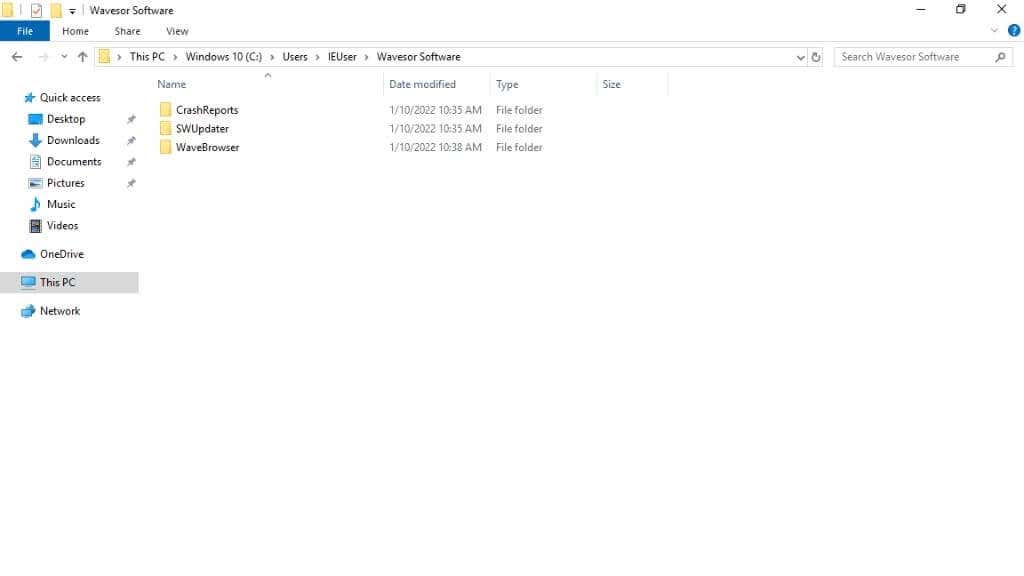The width and height of the screenshot is (1024, 576).
Task: Click the pin icon beside Desktop
Action: (131, 119)
